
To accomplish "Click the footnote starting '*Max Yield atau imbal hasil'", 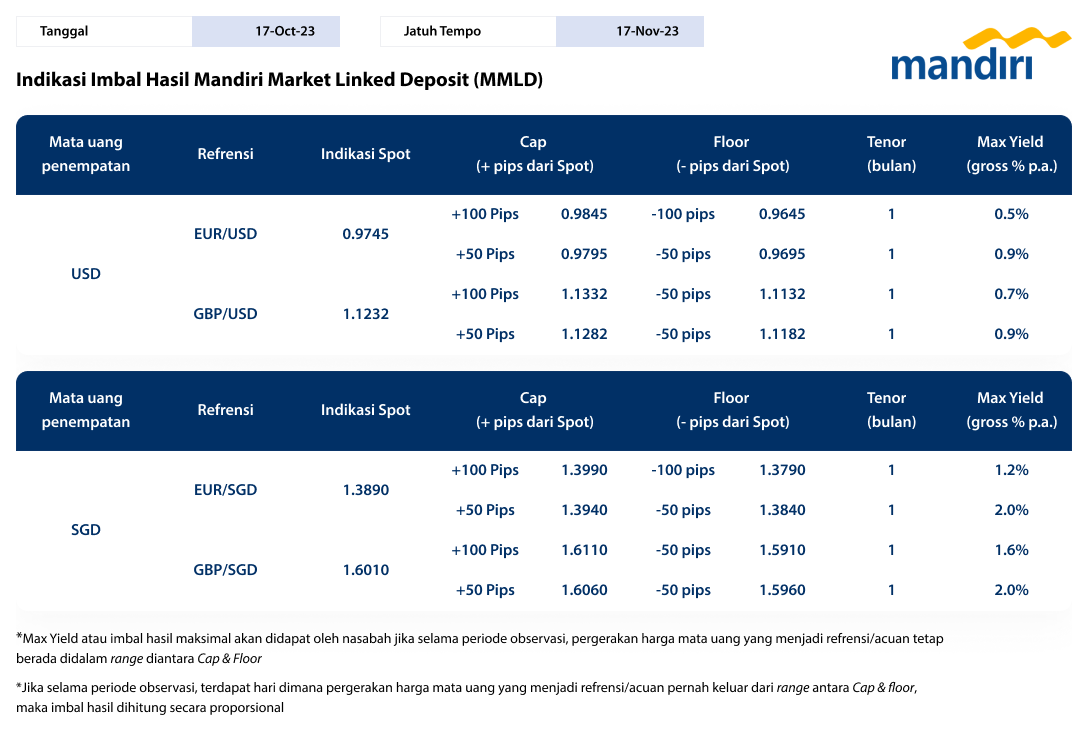I will (x=479, y=649).
